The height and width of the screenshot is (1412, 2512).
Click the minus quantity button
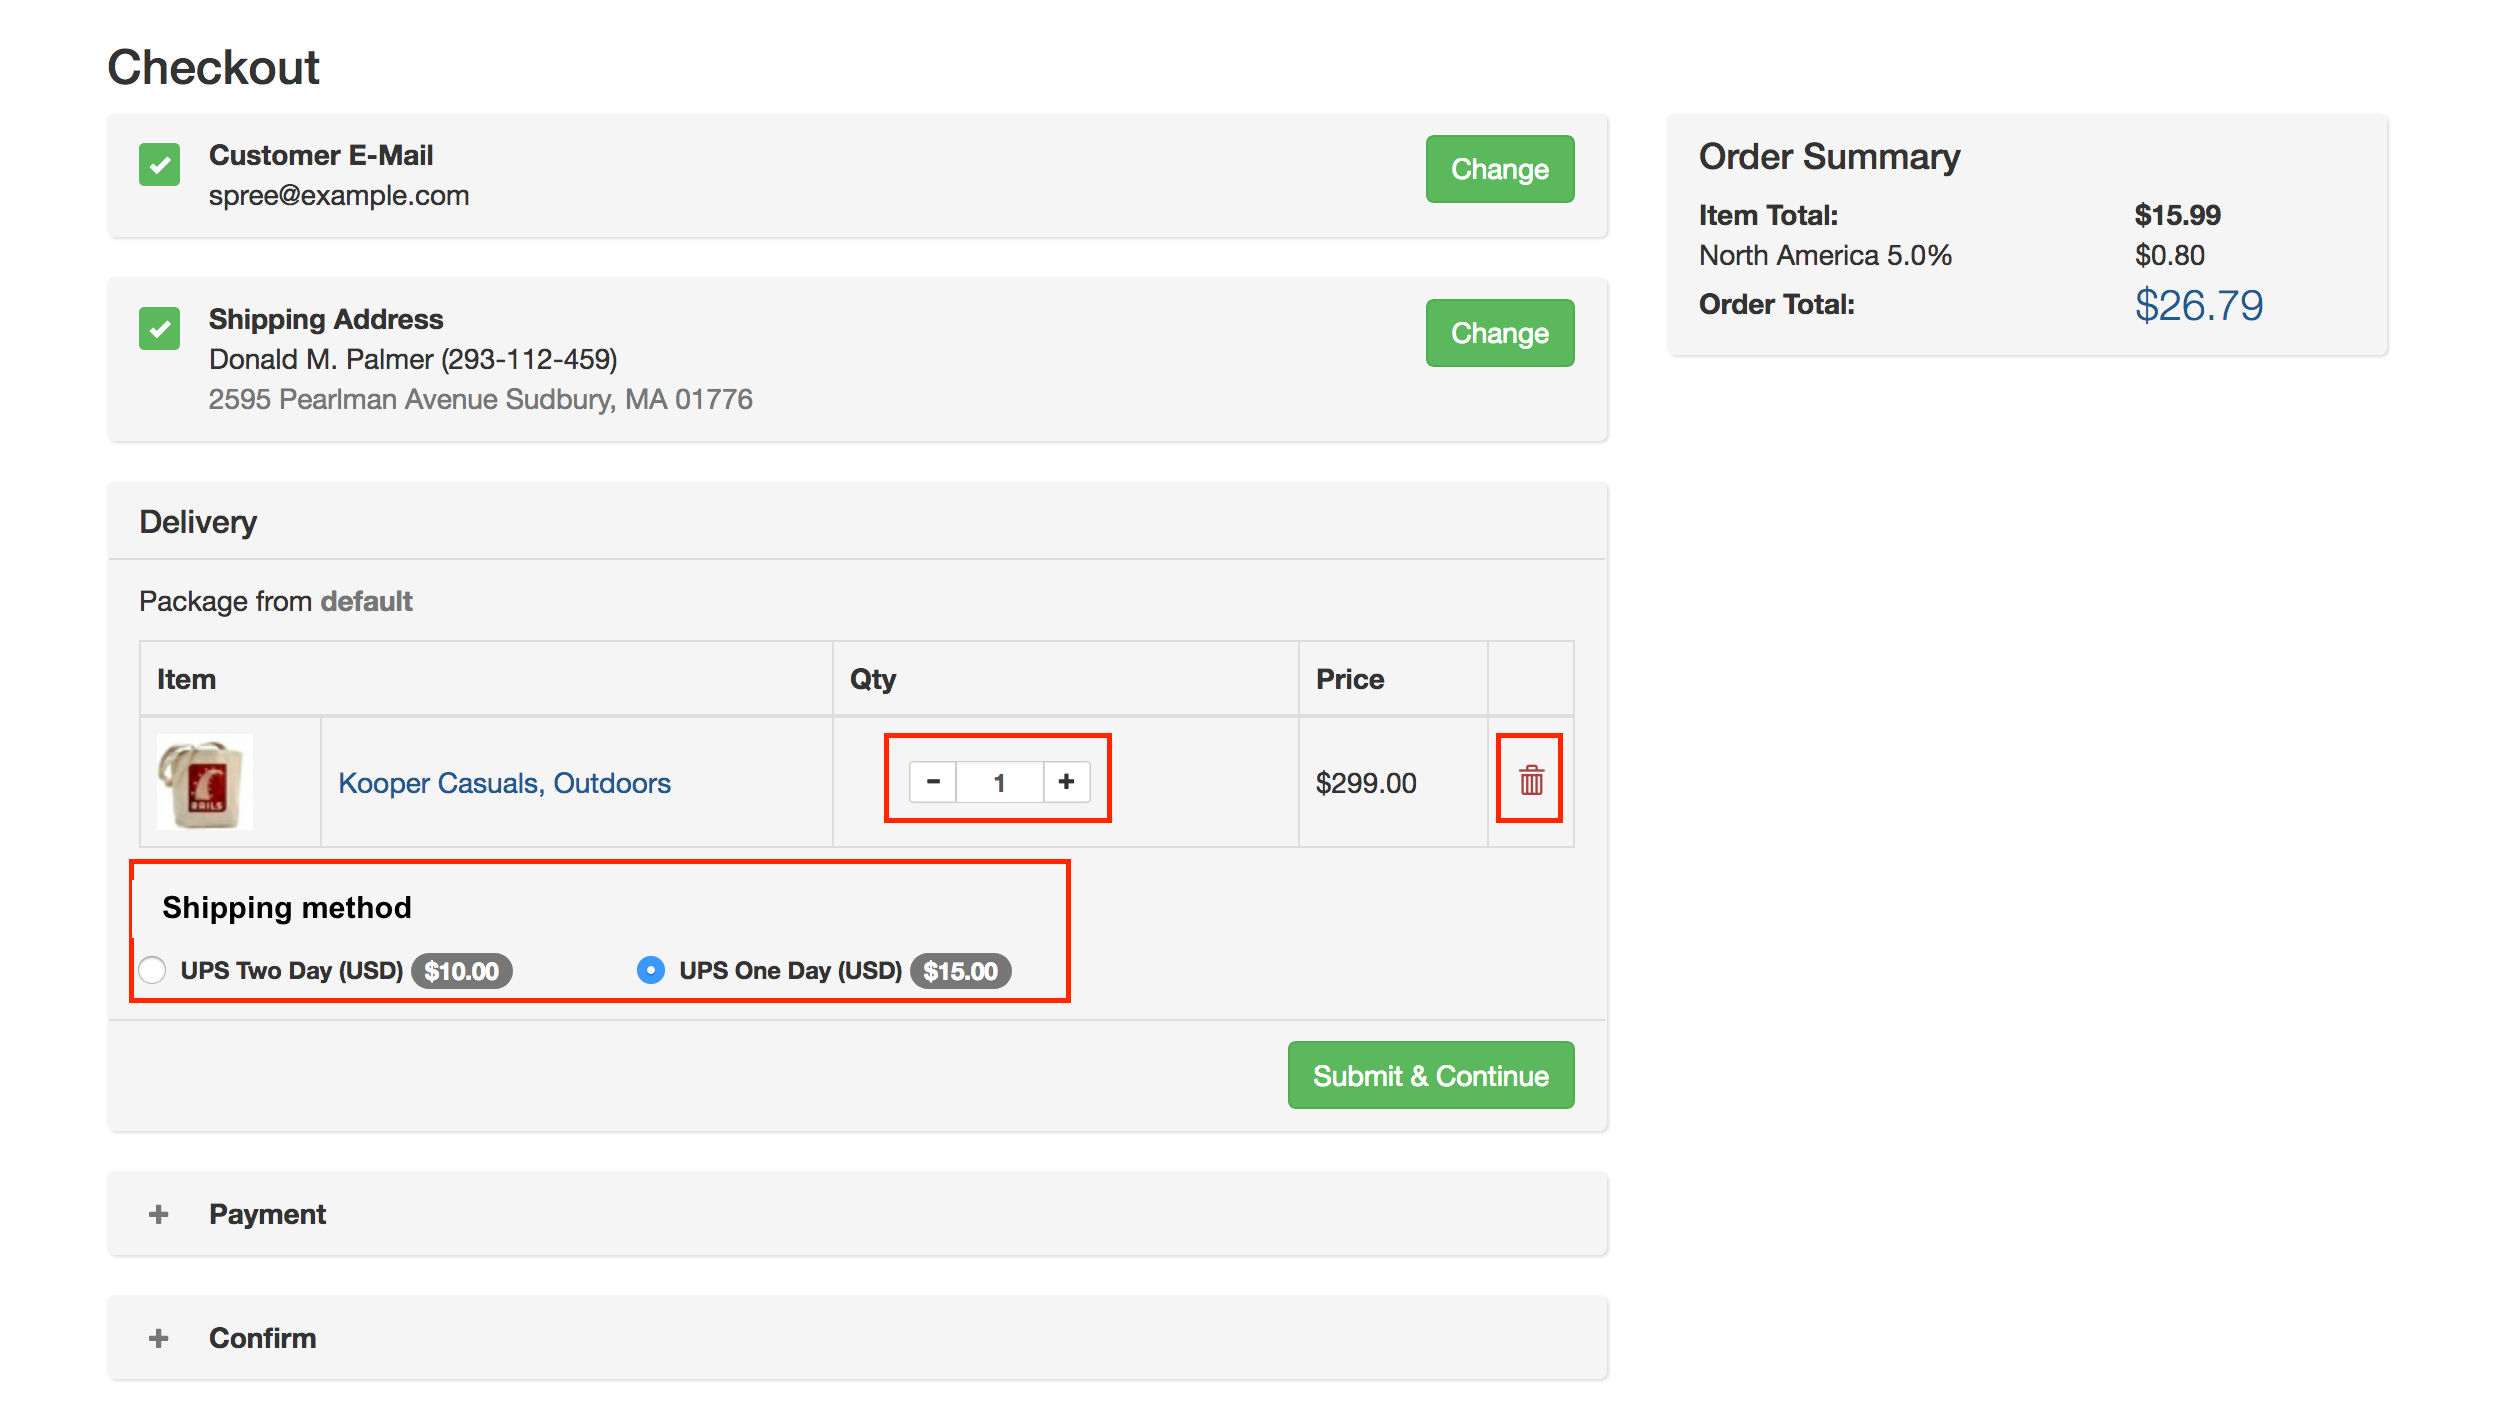point(933,781)
